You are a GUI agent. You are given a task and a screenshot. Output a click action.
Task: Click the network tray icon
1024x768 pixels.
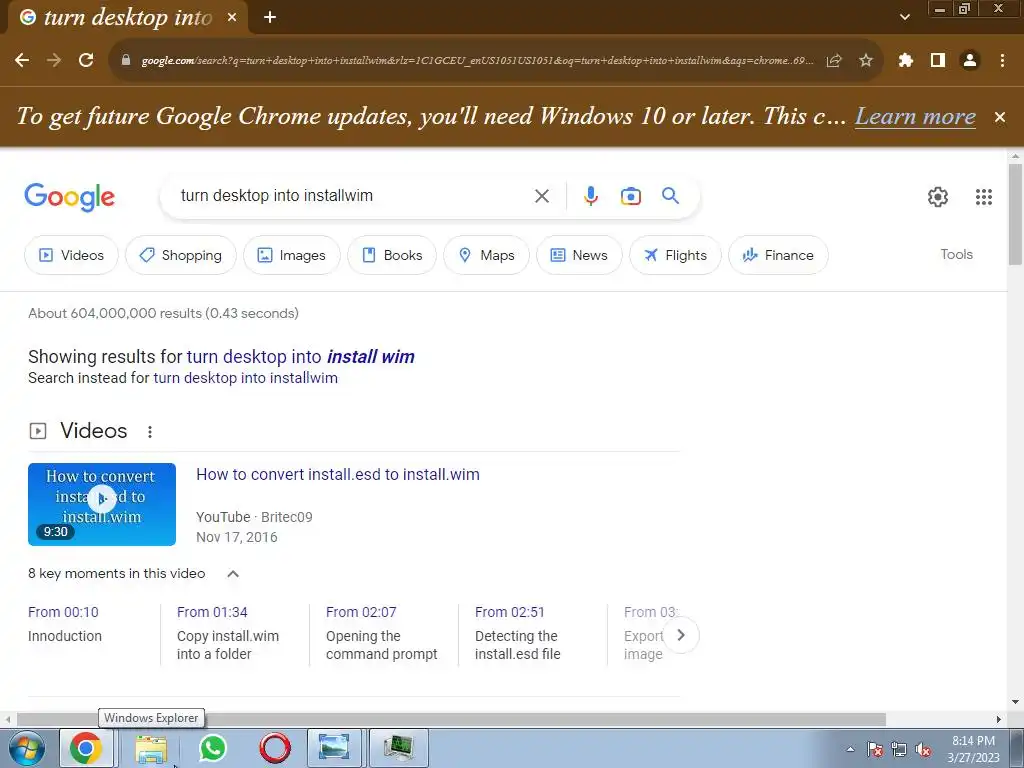click(x=899, y=750)
